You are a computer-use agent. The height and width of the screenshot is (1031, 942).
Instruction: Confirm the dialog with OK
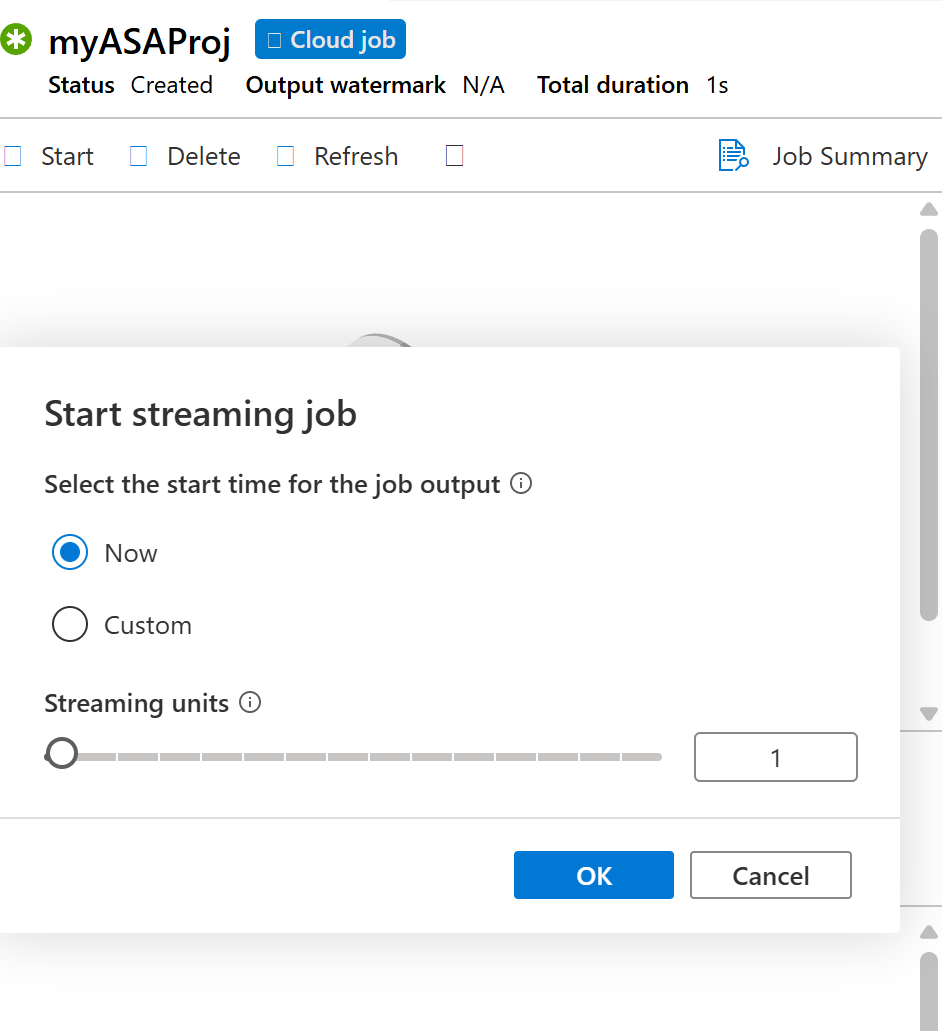coord(593,876)
